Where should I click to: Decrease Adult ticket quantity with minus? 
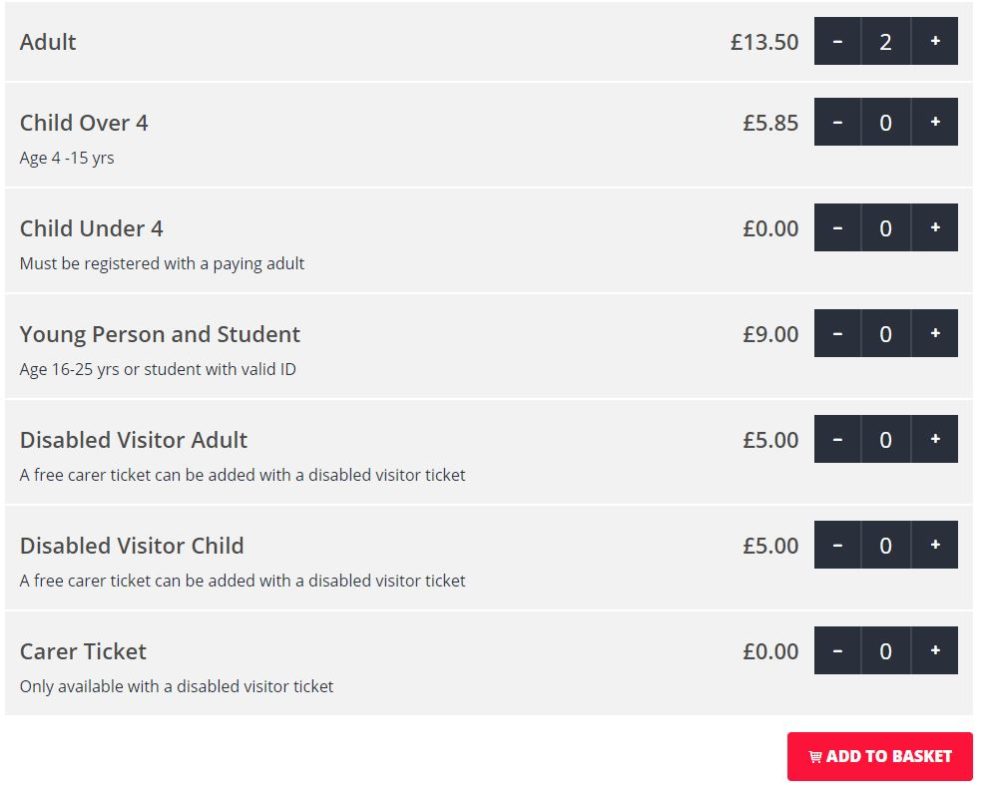[x=838, y=41]
